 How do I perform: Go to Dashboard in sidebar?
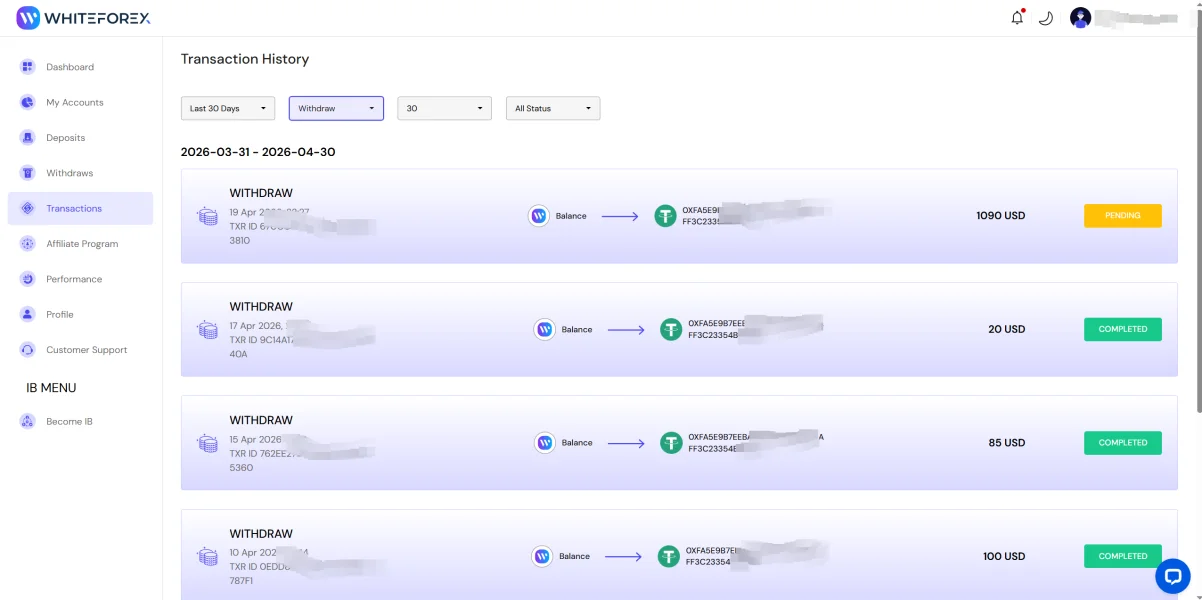click(x=80, y=67)
